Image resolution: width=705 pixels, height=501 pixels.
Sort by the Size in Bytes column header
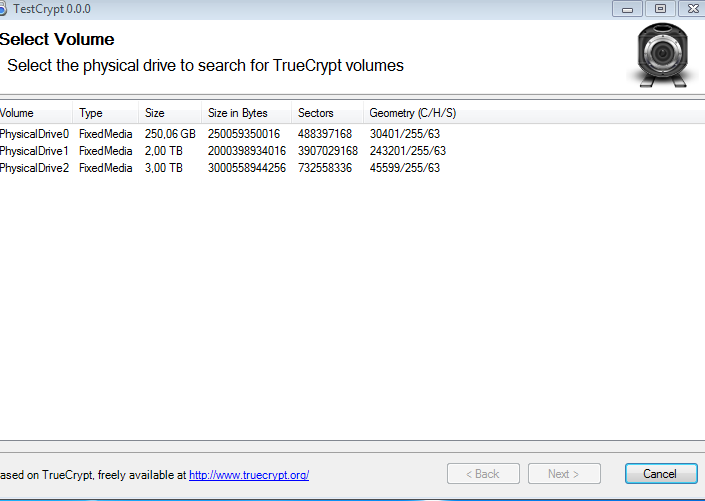(x=246, y=113)
